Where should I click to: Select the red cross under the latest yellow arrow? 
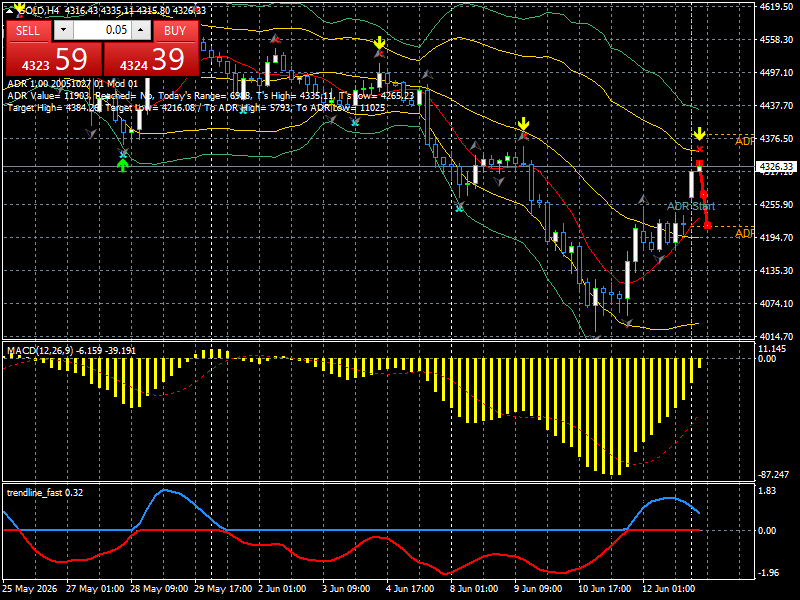point(699,149)
